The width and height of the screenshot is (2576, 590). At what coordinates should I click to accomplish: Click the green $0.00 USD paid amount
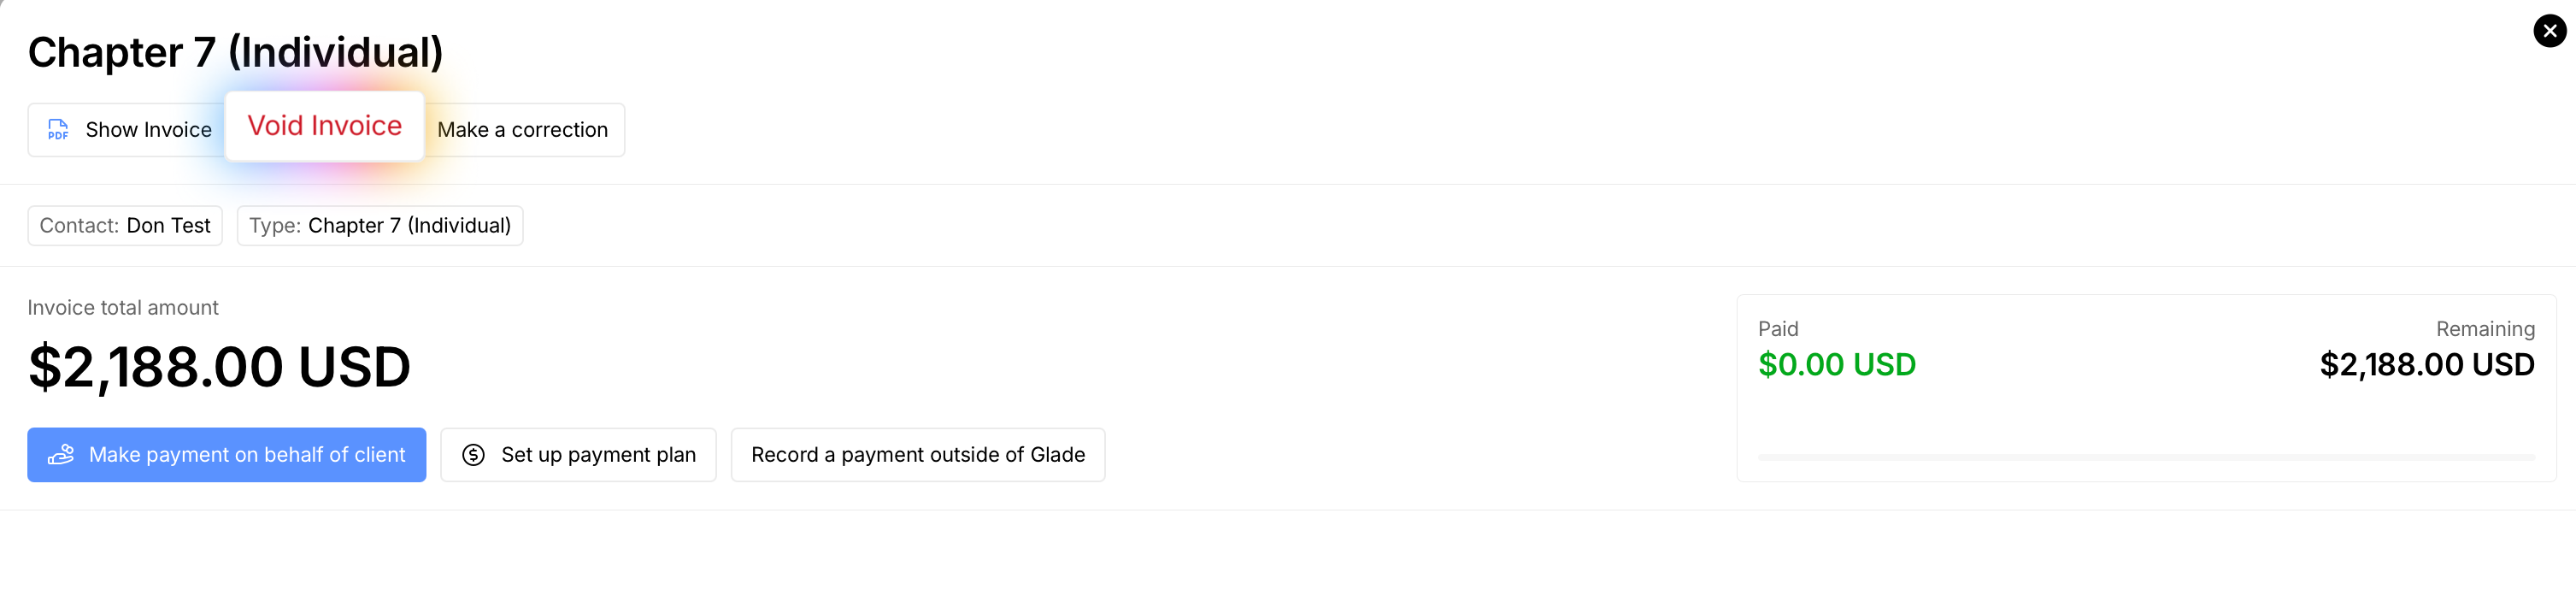1836,365
